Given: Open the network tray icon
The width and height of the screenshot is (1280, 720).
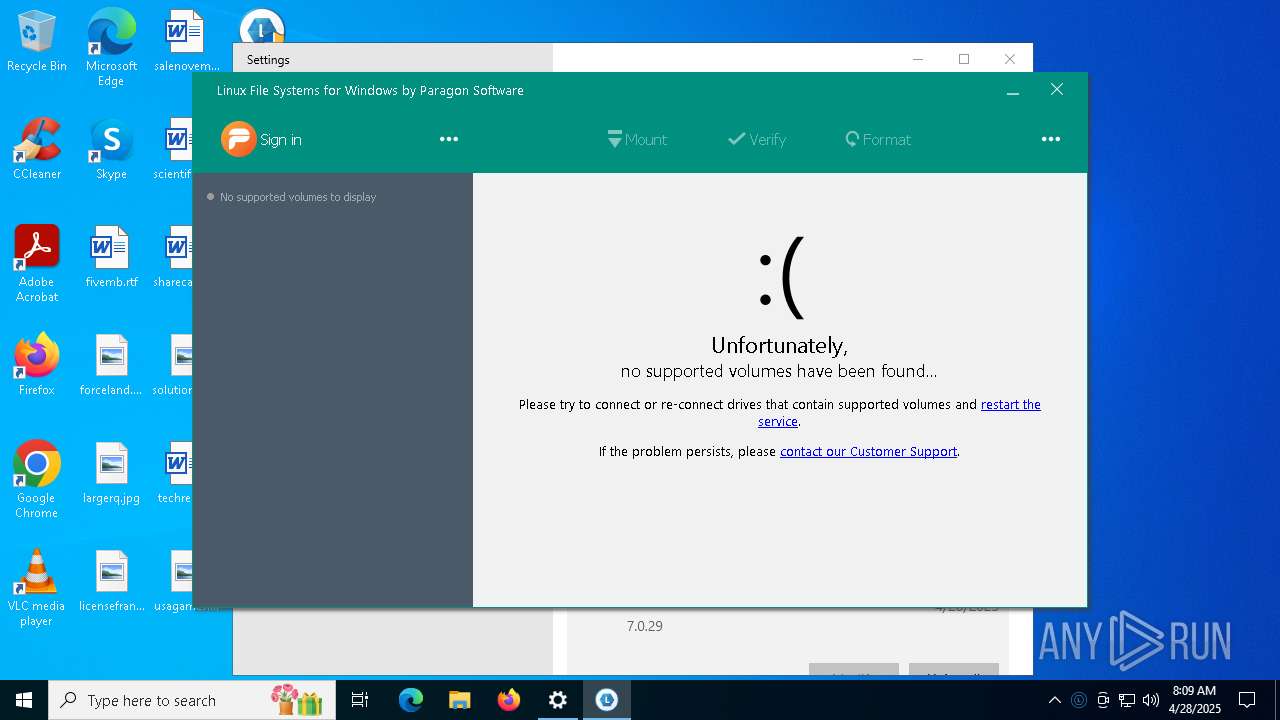Looking at the screenshot, I should [1127, 700].
